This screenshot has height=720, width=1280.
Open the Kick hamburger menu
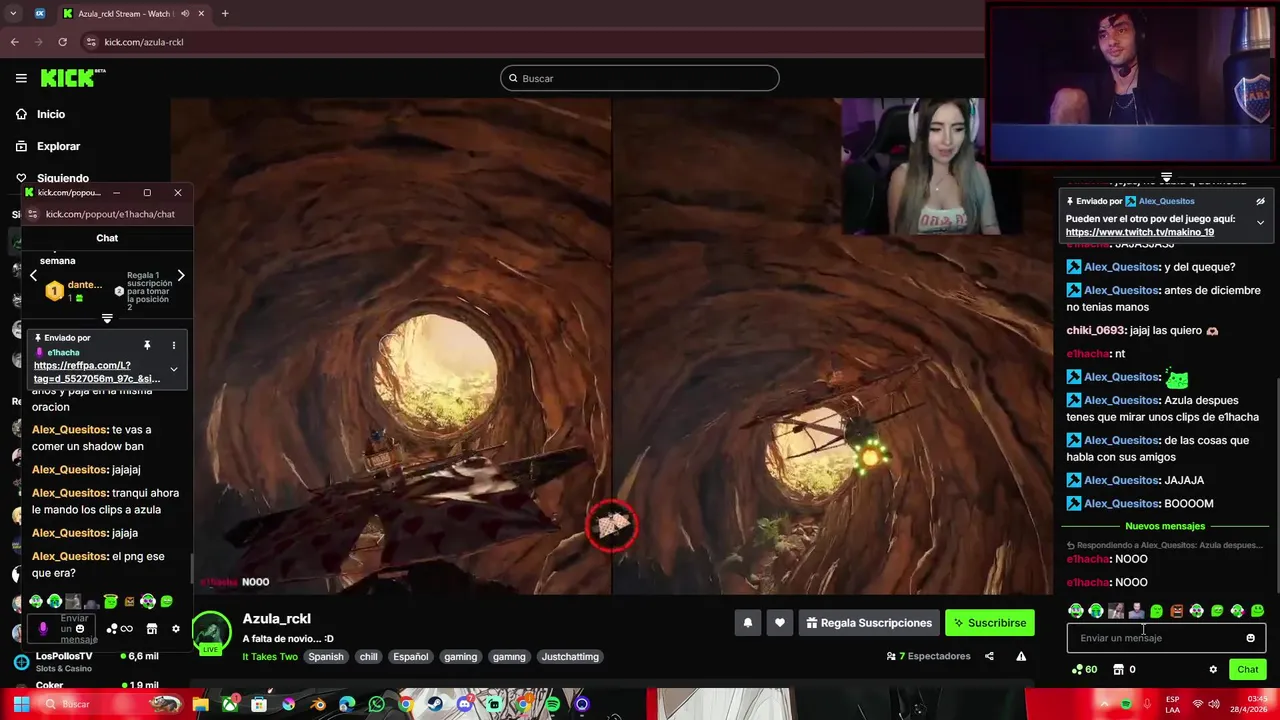[x=21, y=78]
